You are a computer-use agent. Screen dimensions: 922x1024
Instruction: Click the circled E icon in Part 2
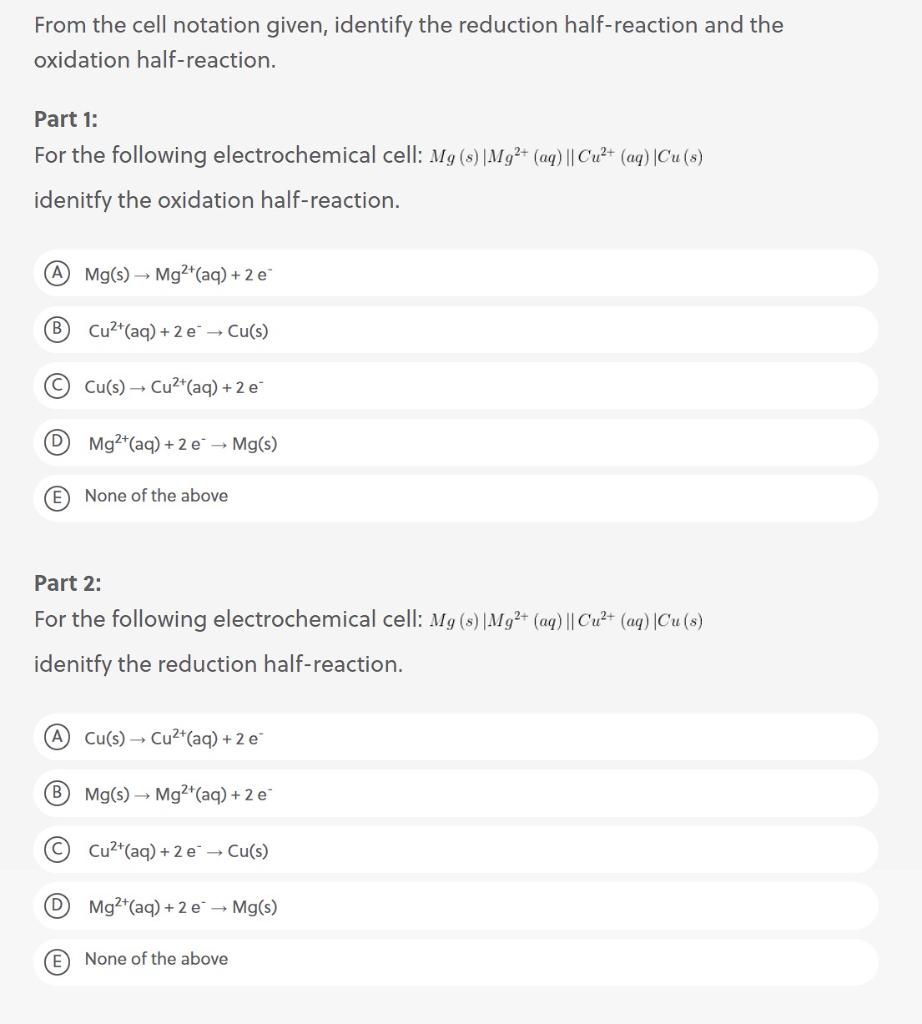pos(57,961)
